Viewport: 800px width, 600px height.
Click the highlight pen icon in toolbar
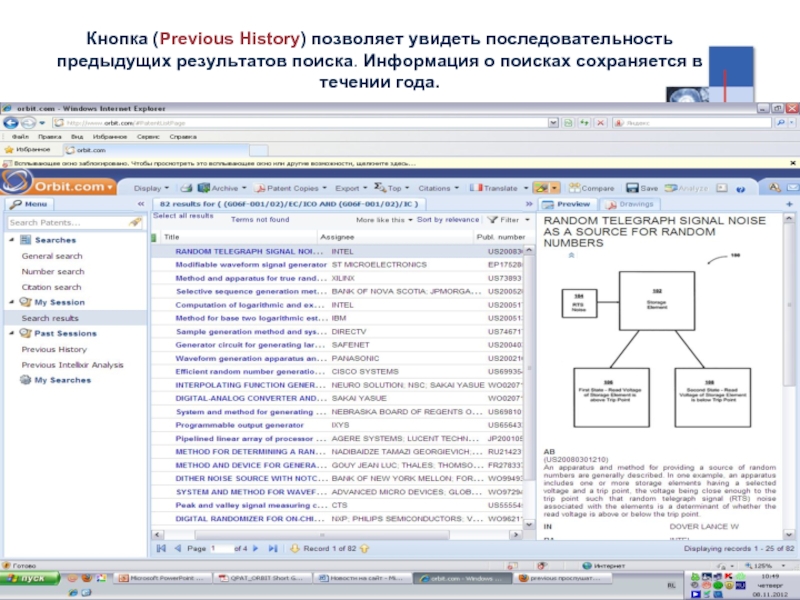coord(541,188)
